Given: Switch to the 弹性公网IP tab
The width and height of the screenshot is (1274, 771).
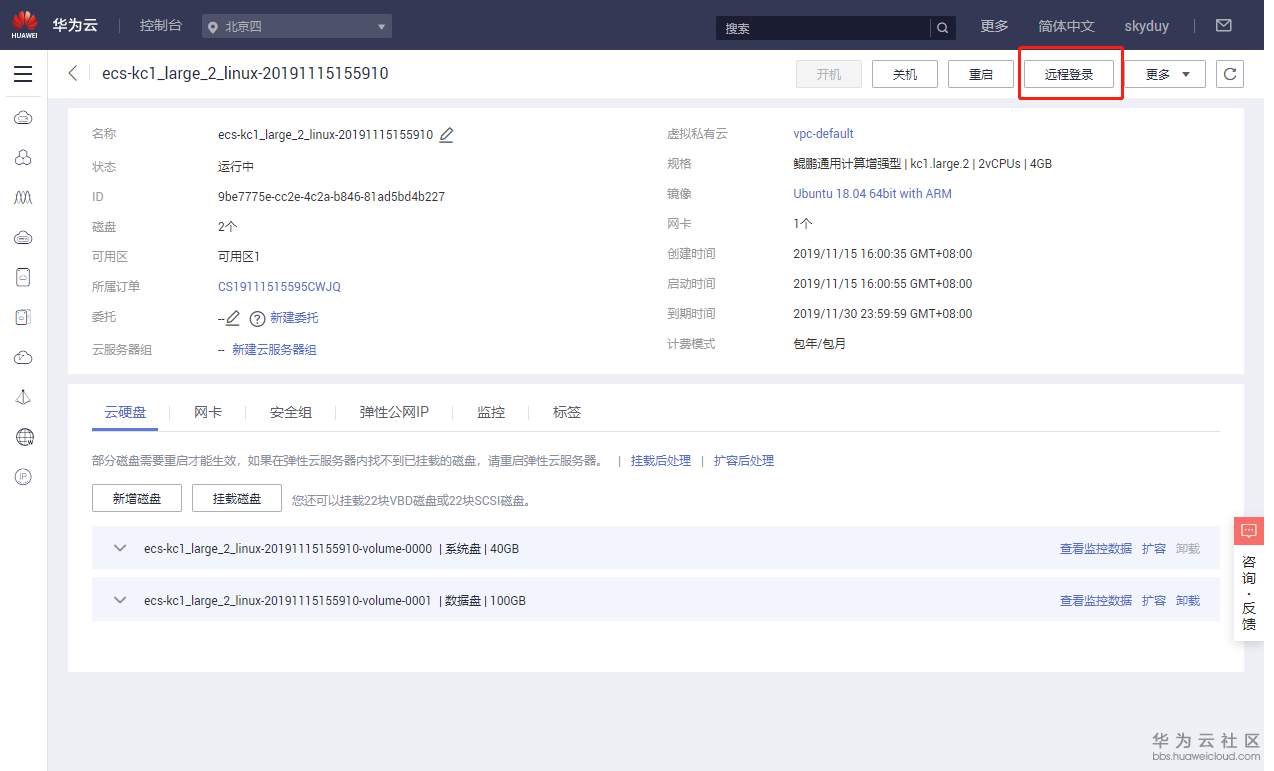Looking at the screenshot, I should [394, 412].
